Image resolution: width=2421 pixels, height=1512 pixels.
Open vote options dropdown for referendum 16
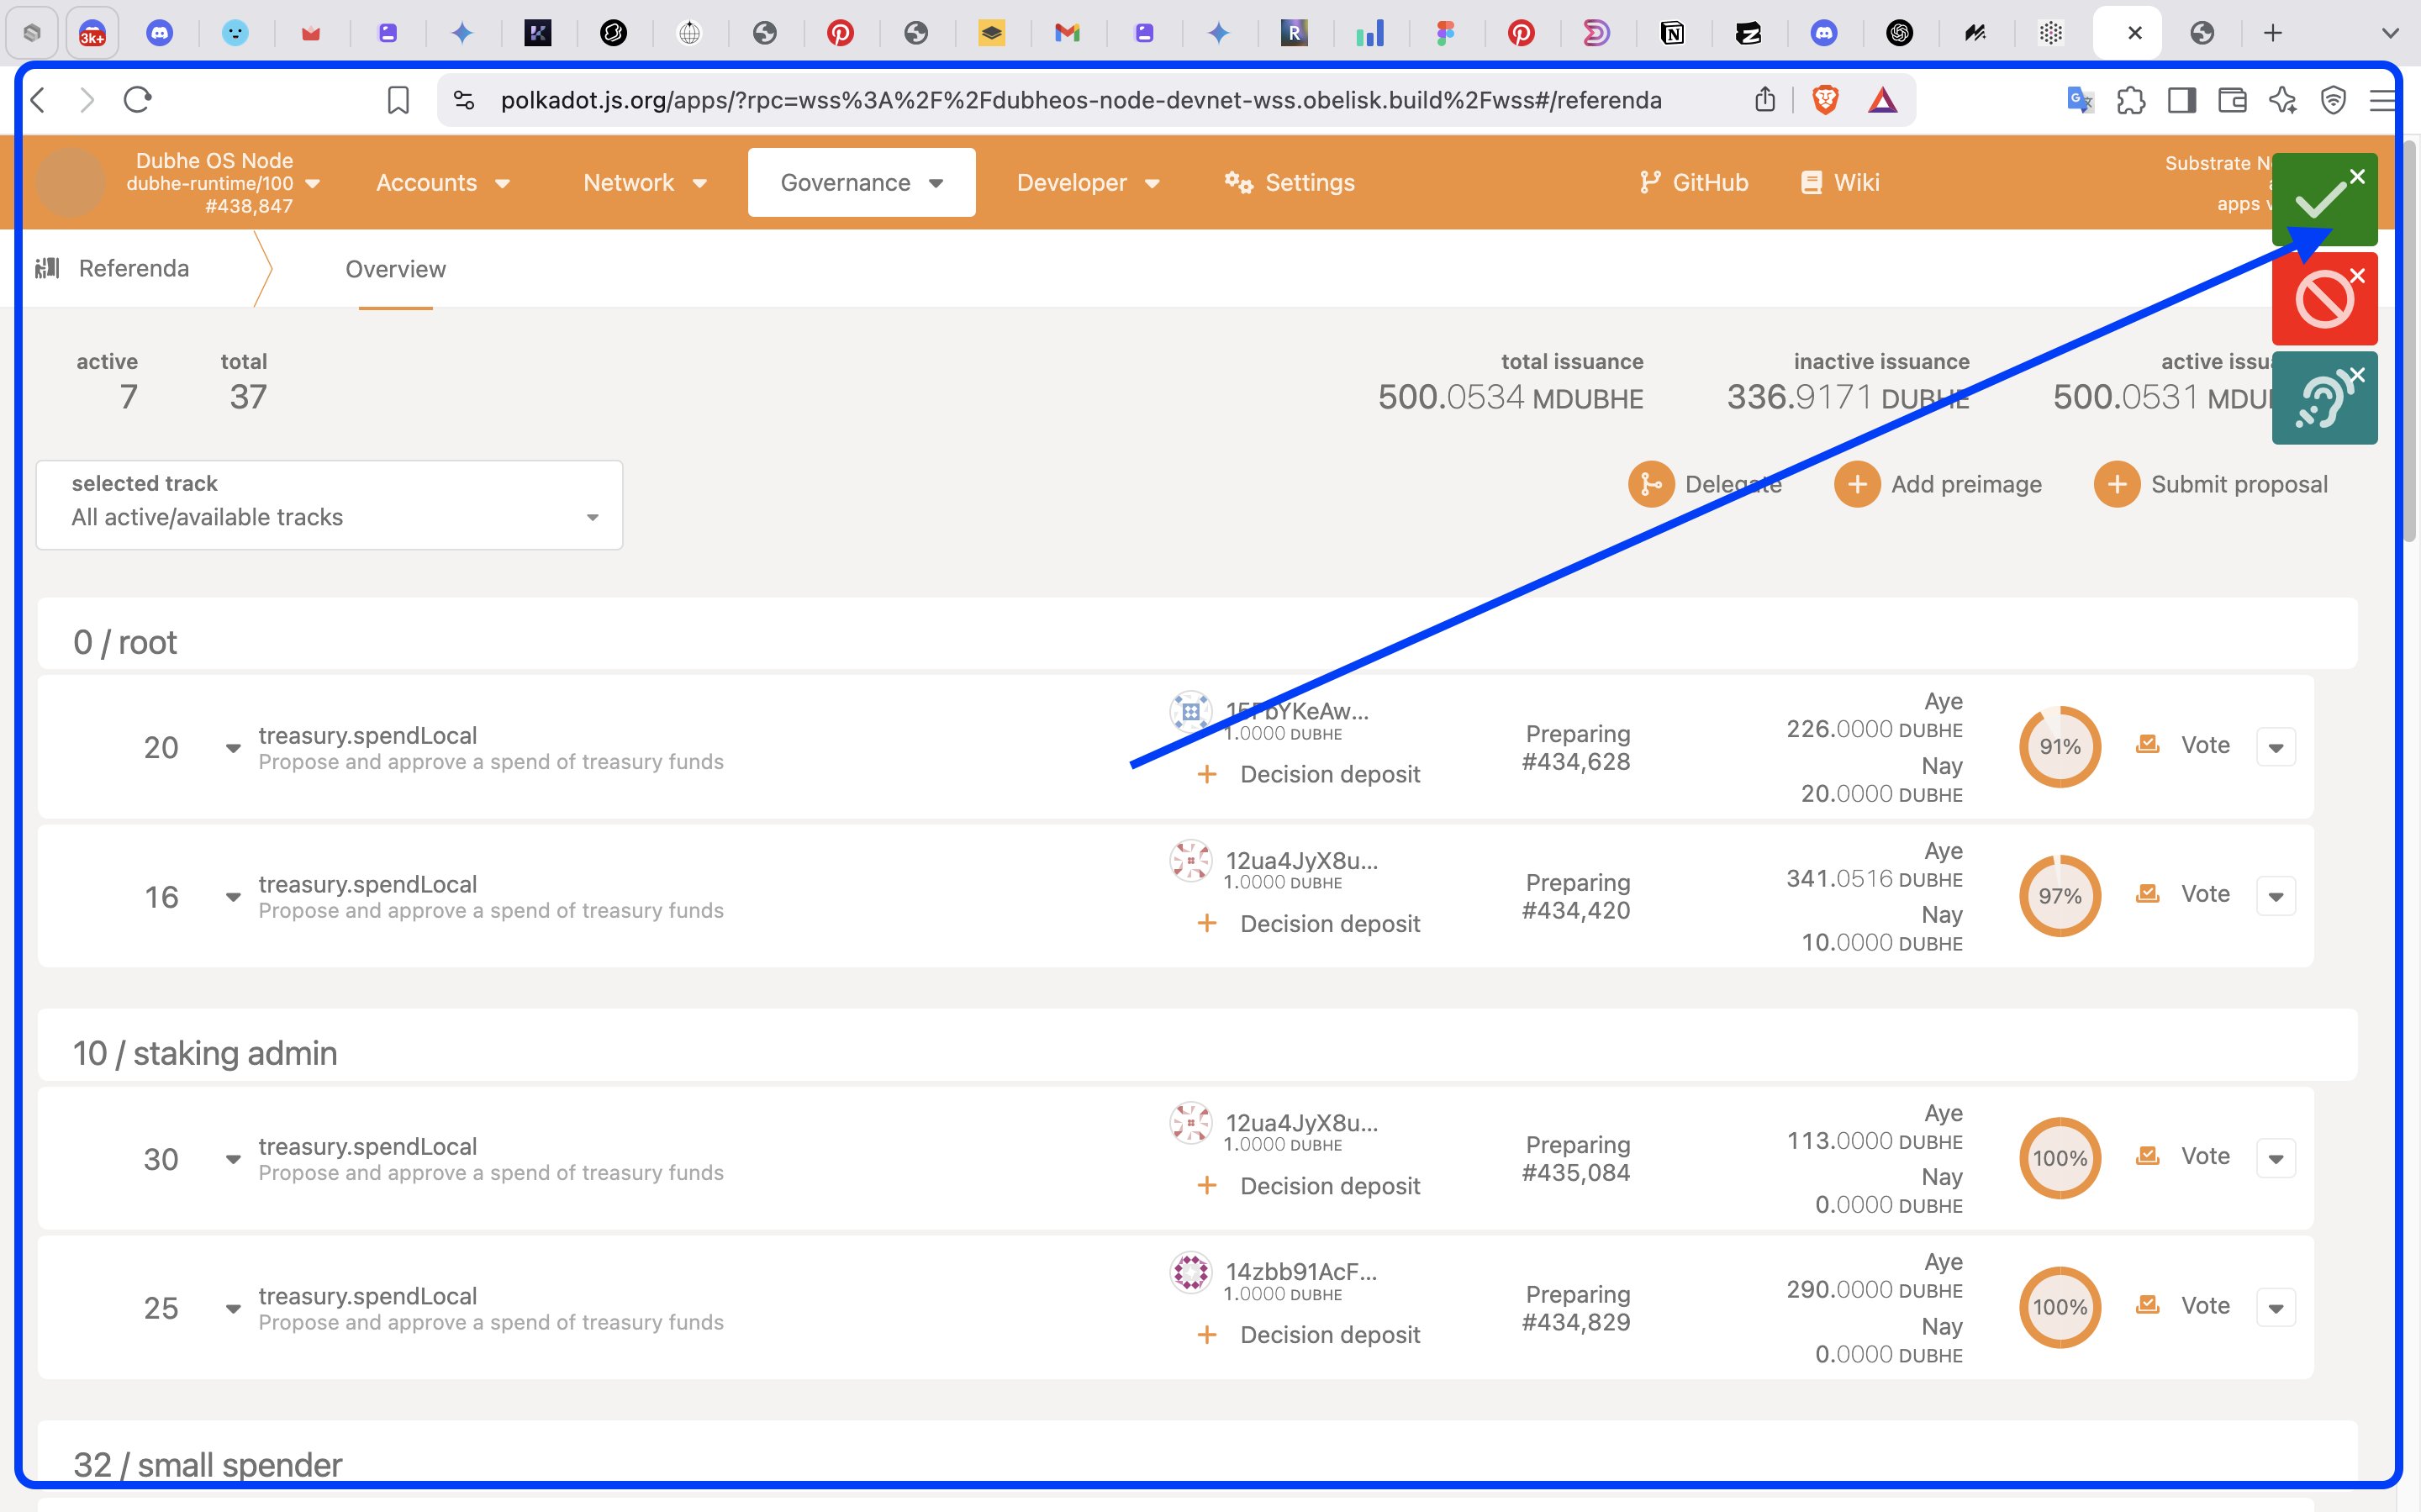(x=2276, y=897)
